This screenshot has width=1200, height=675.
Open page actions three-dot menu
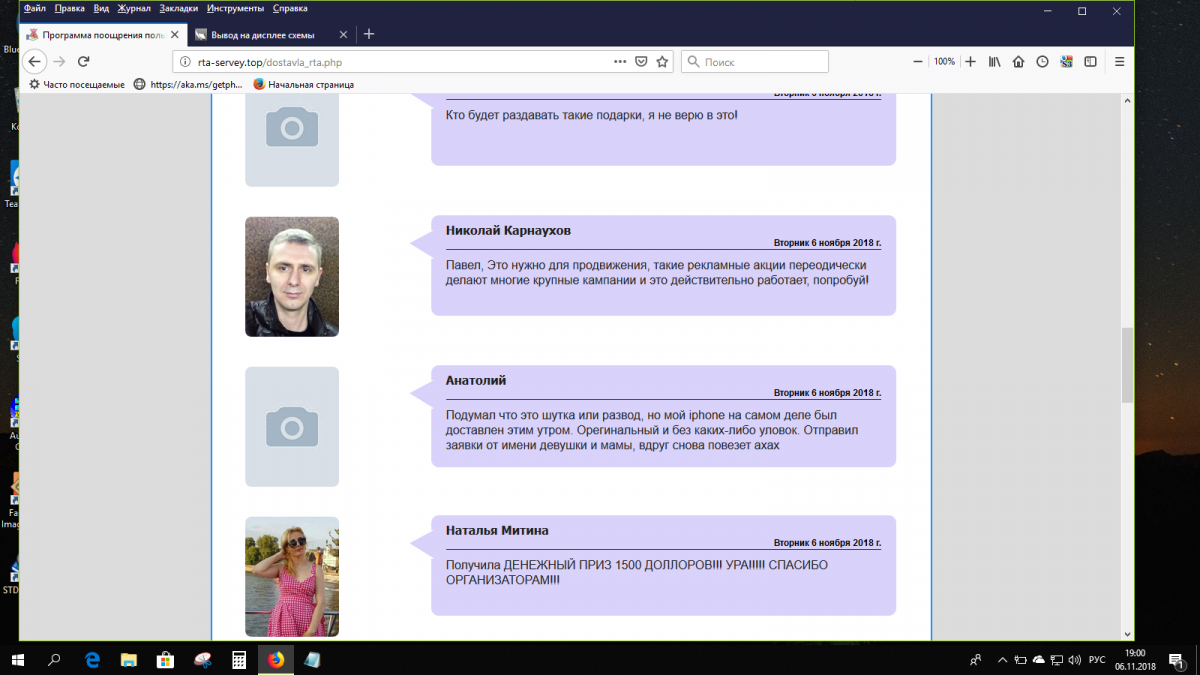(x=620, y=62)
